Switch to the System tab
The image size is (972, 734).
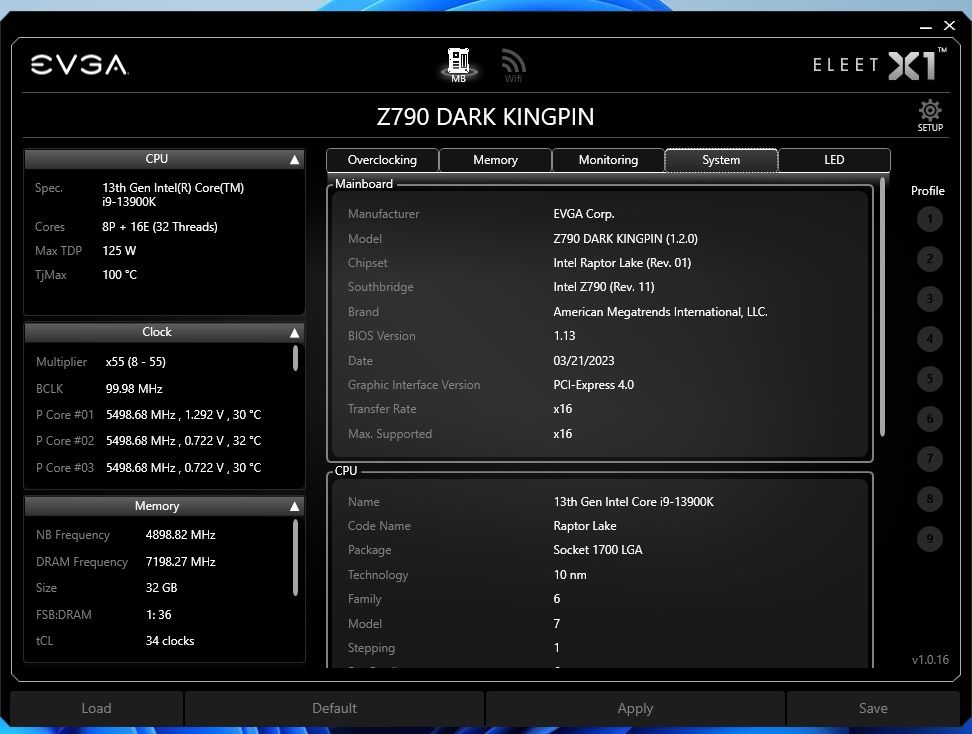coord(721,160)
